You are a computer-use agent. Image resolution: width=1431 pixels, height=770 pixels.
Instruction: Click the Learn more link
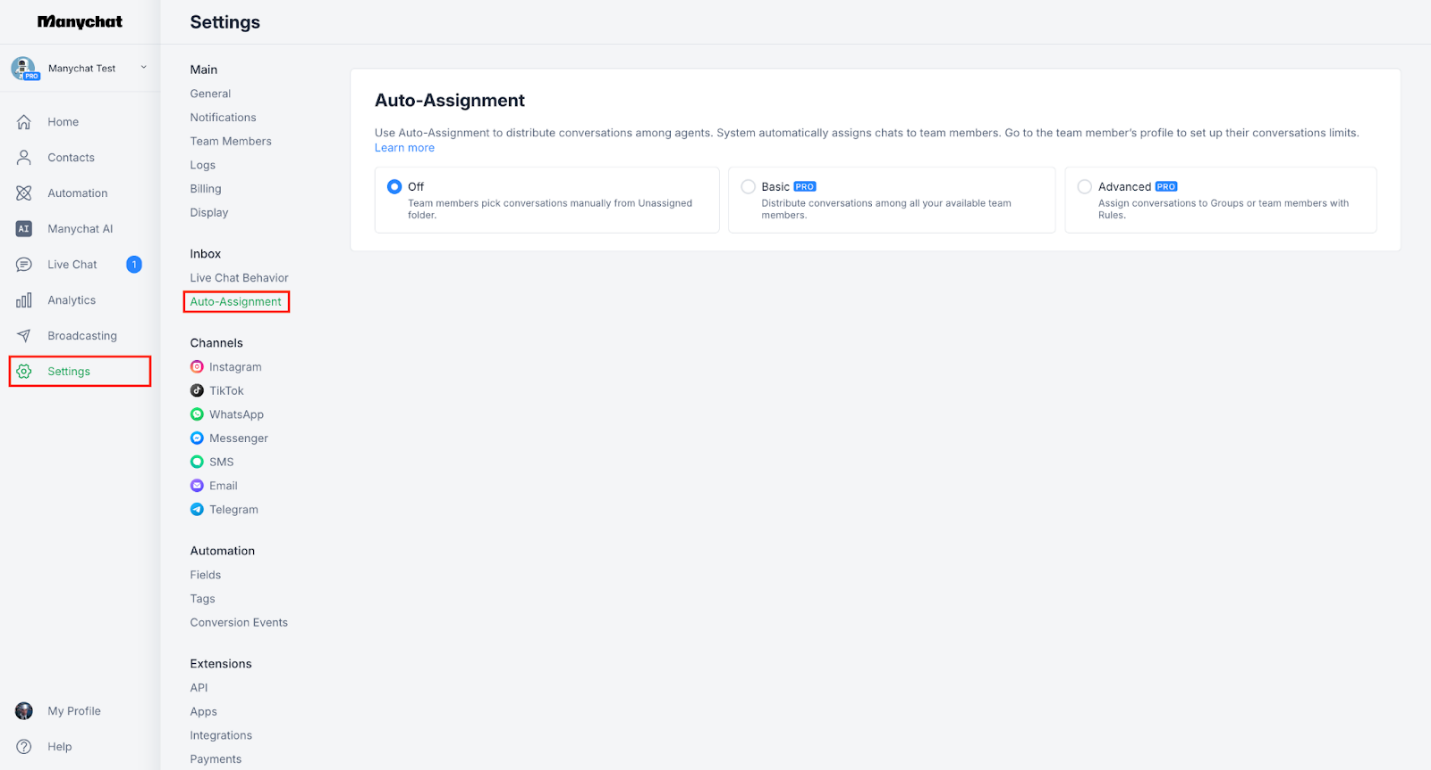404,147
